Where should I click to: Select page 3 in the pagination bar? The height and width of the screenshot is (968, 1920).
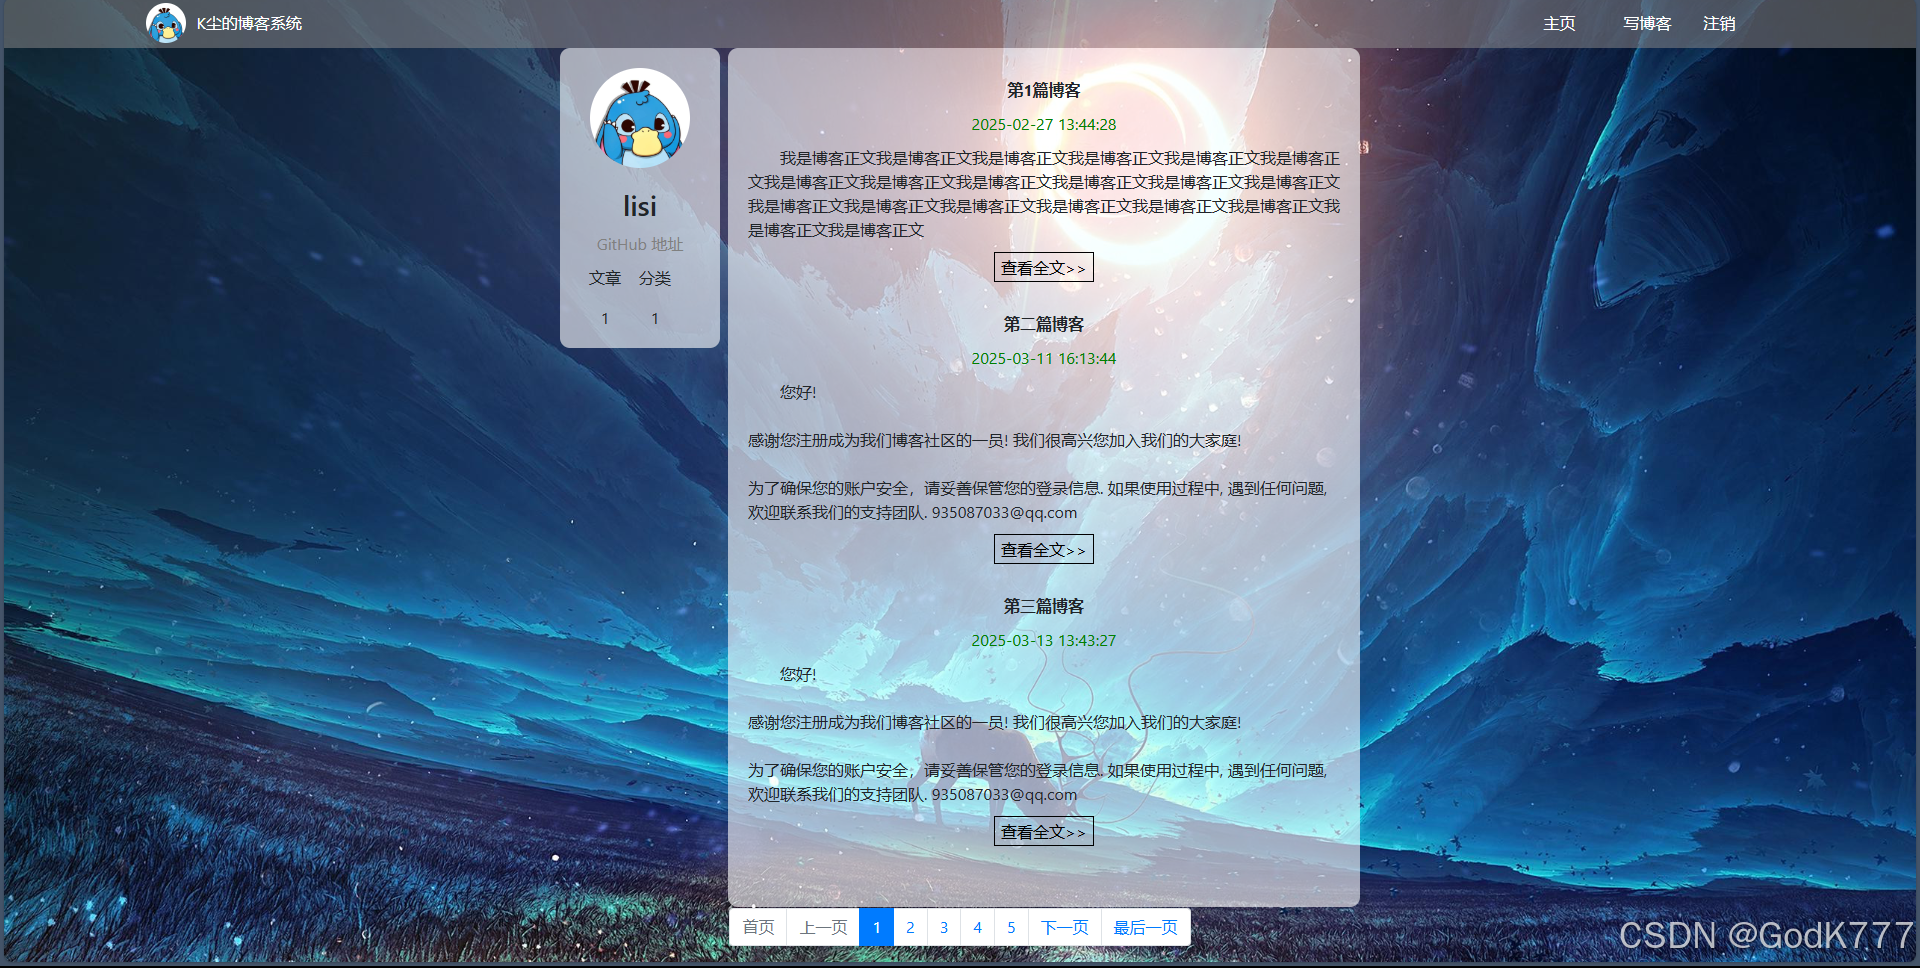pyautogui.click(x=943, y=927)
